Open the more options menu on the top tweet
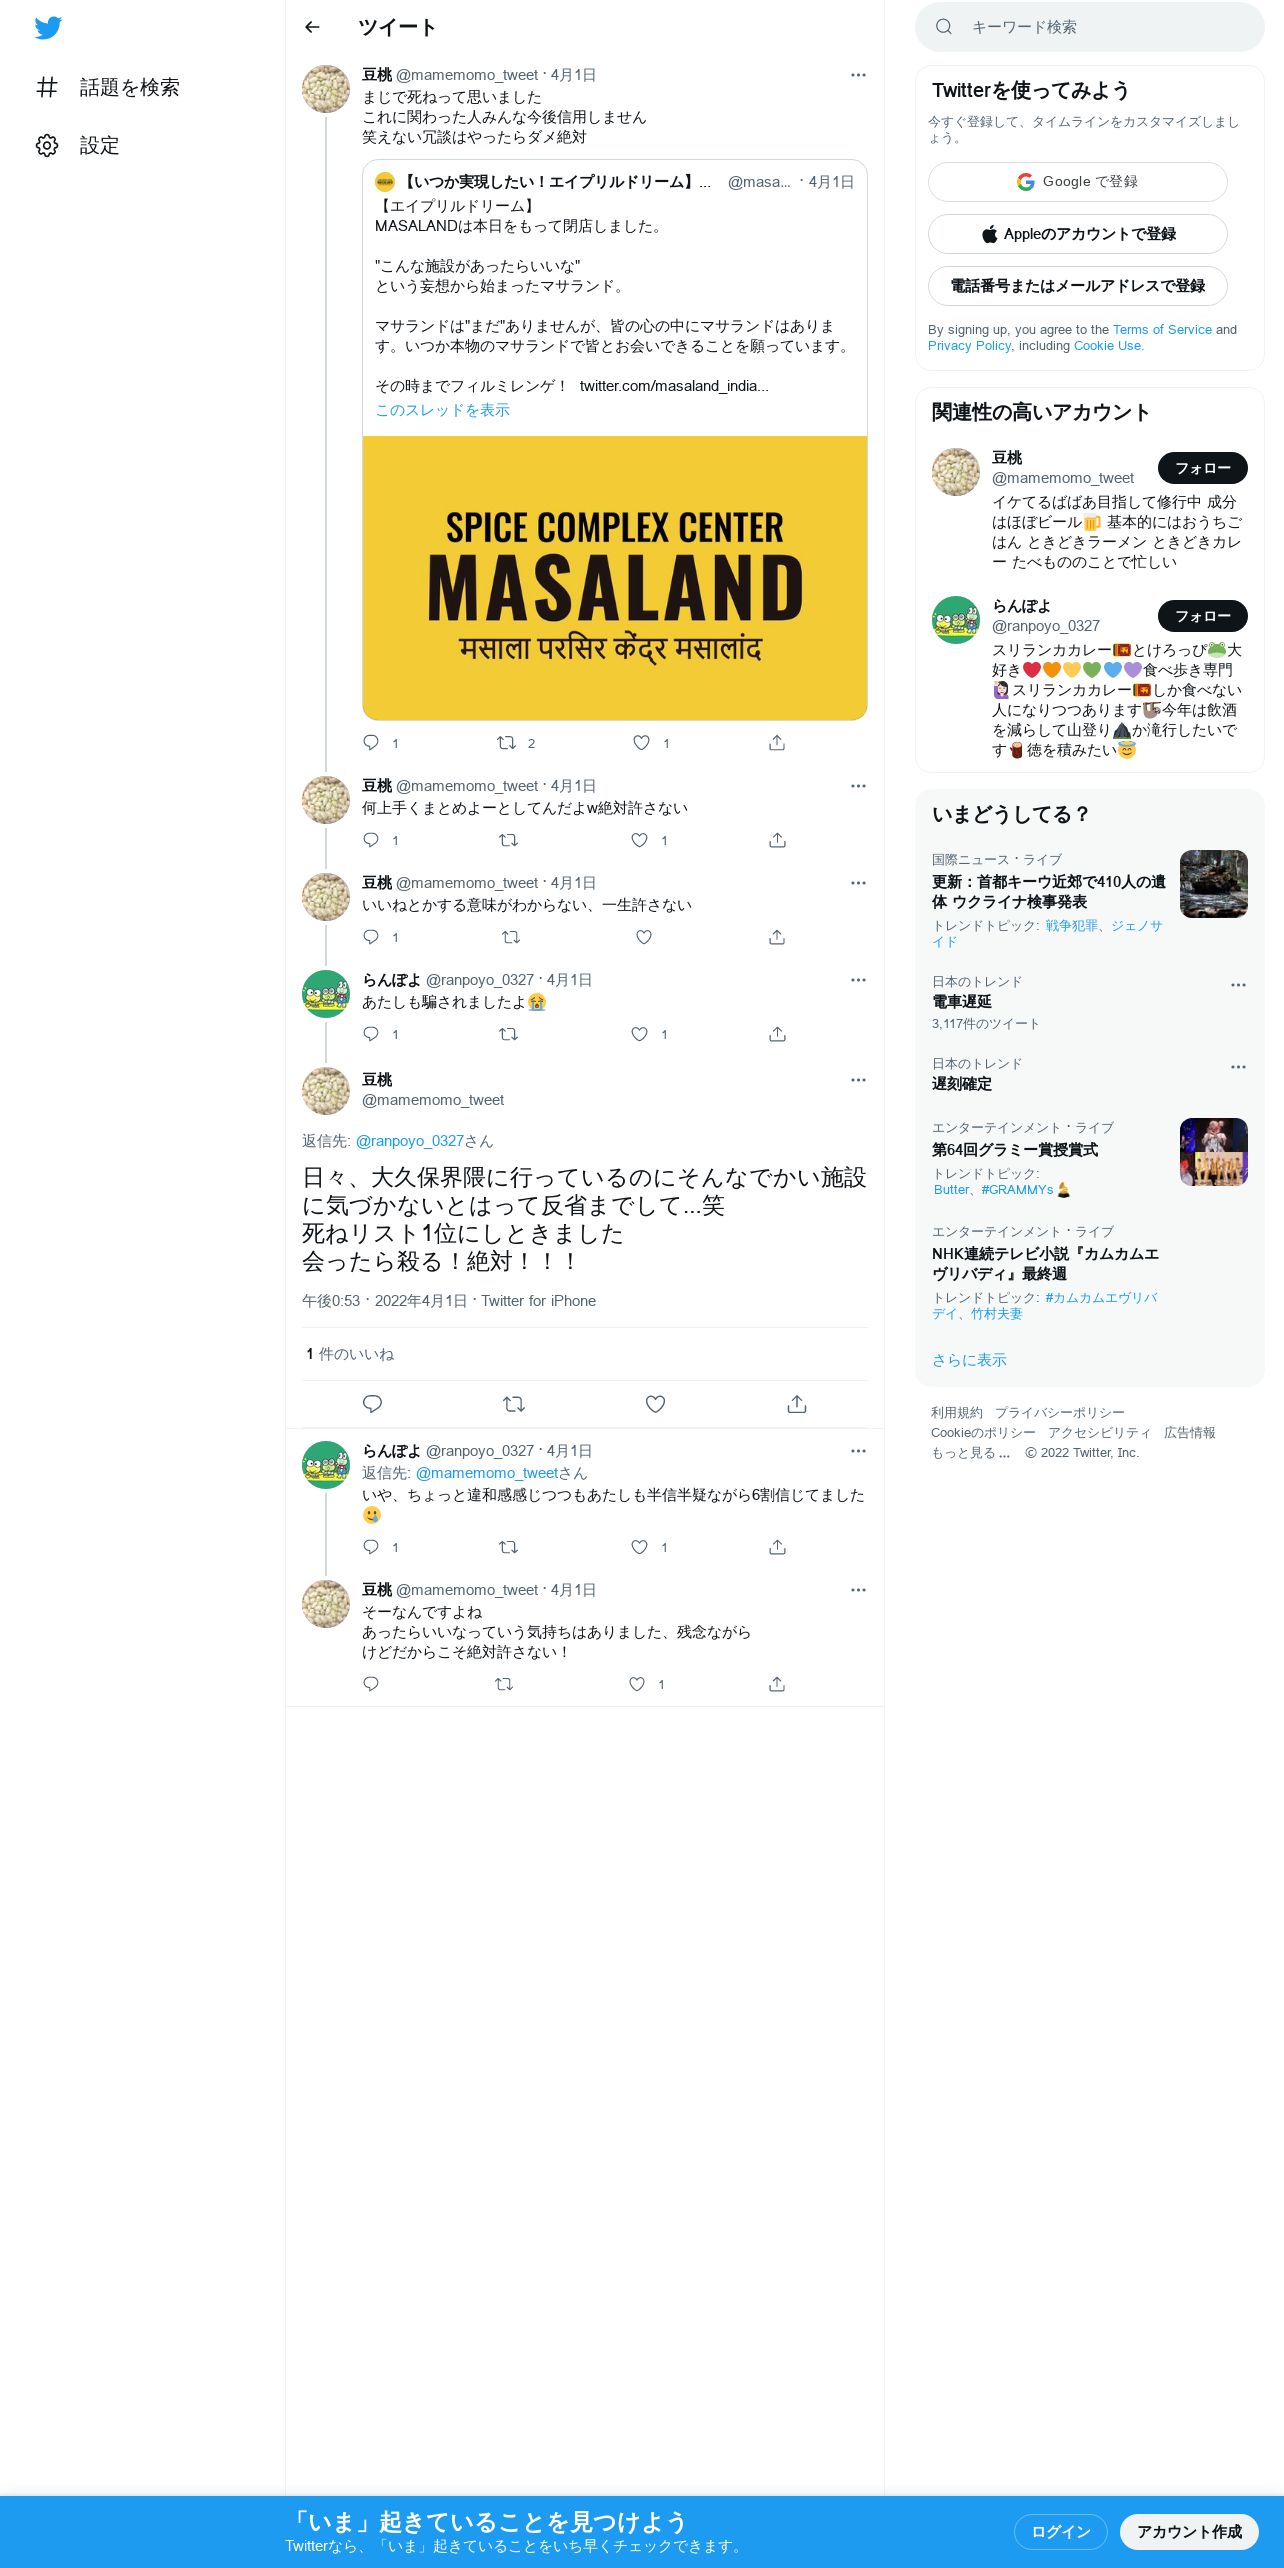 (858, 75)
